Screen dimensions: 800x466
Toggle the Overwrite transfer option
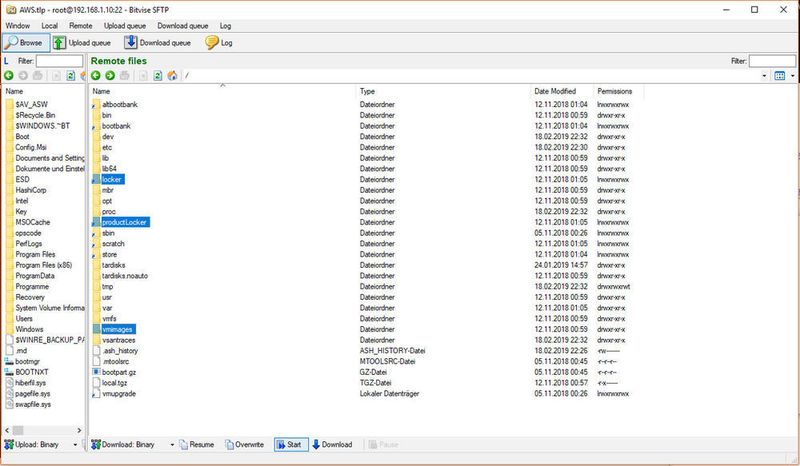point(244,445)
